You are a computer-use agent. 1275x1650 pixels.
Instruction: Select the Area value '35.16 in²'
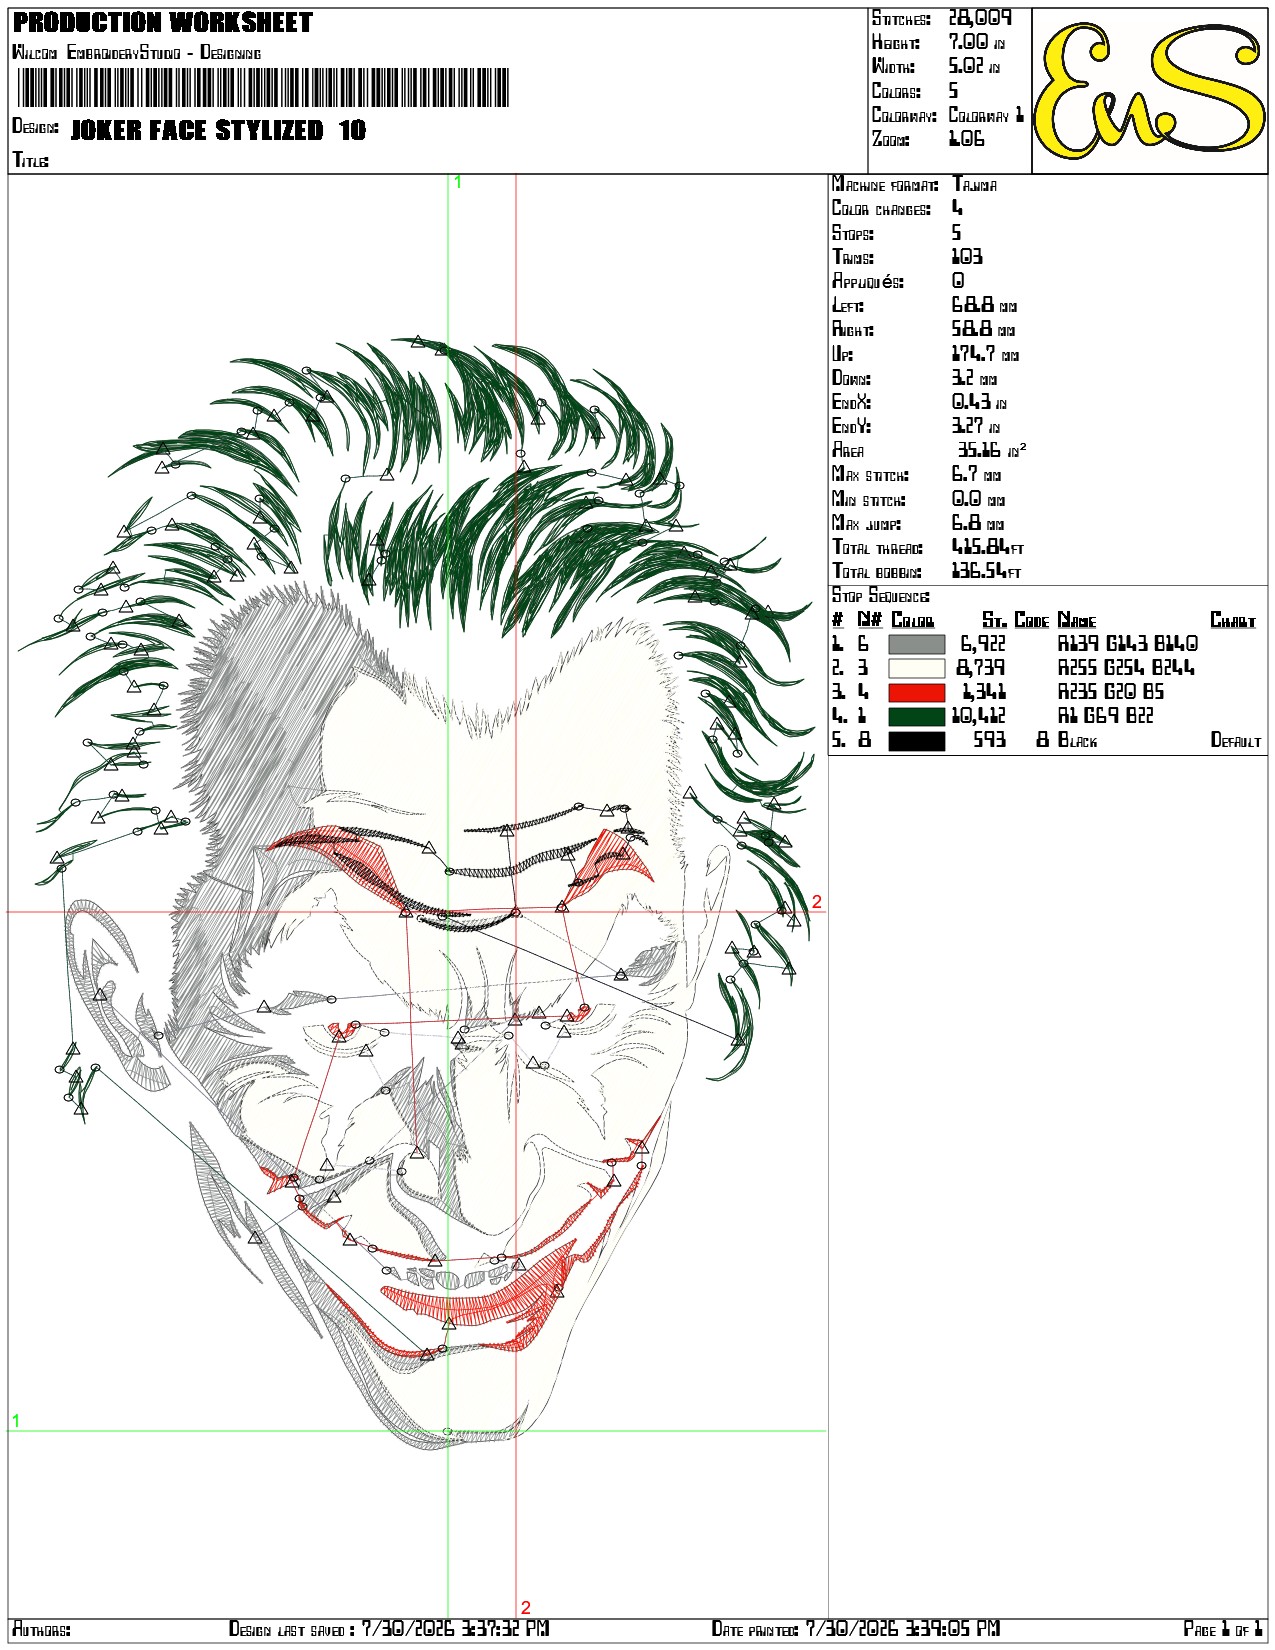[992, 450]
